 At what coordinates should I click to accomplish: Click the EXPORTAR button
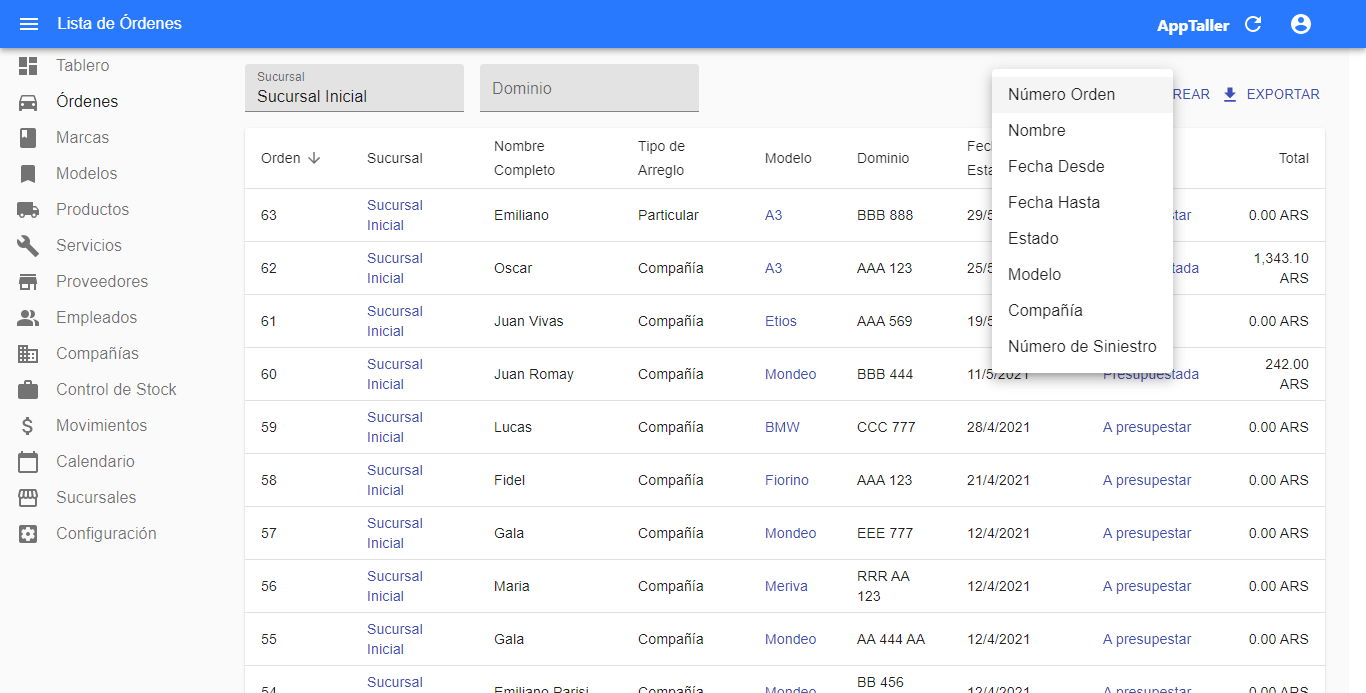(x=1271, y=94)
